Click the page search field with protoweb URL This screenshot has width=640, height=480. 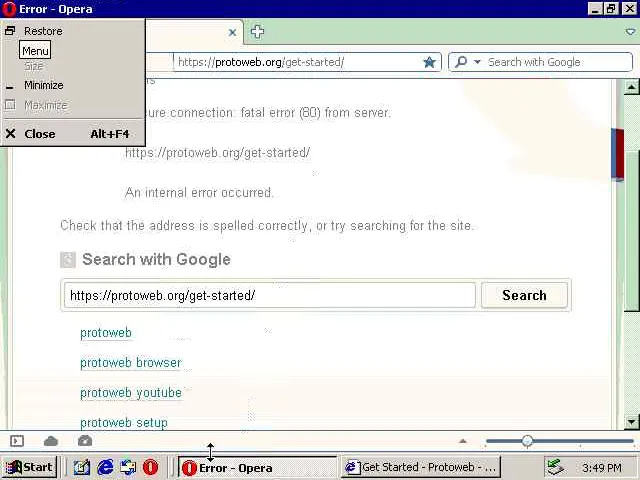[270, 295]
